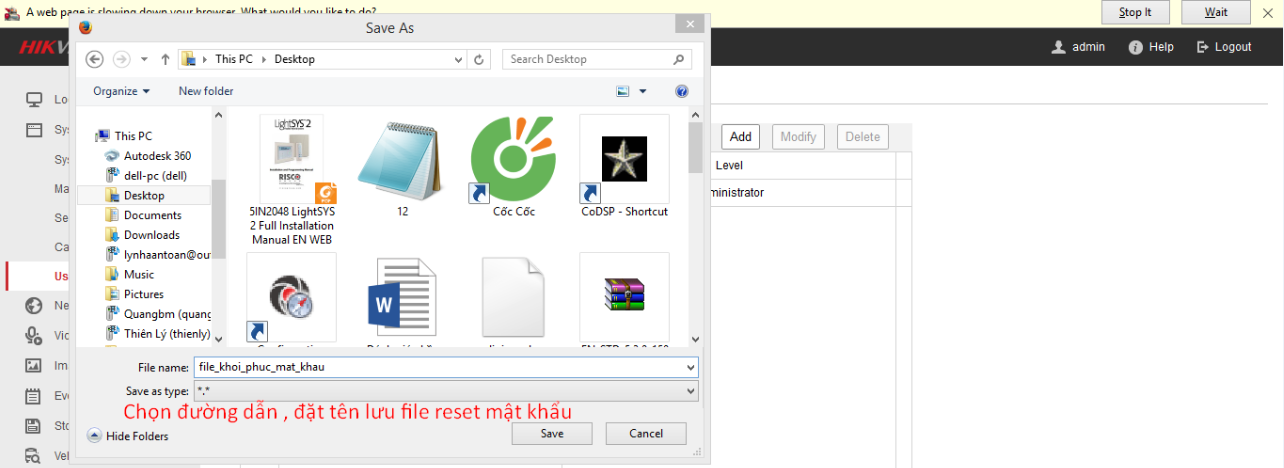Click the Search Desktop field

click(590, 59)
